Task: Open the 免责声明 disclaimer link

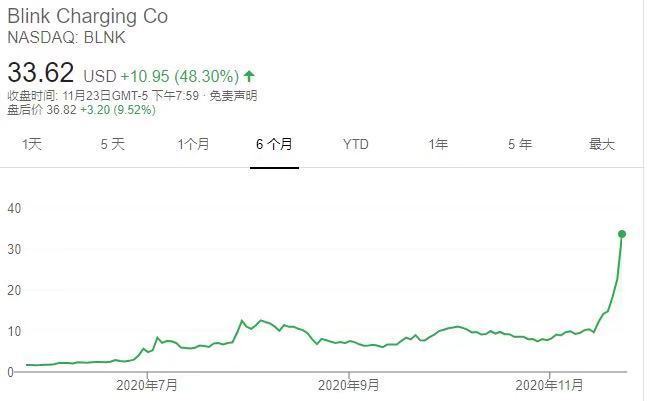Action: click(x=233, y=96)
